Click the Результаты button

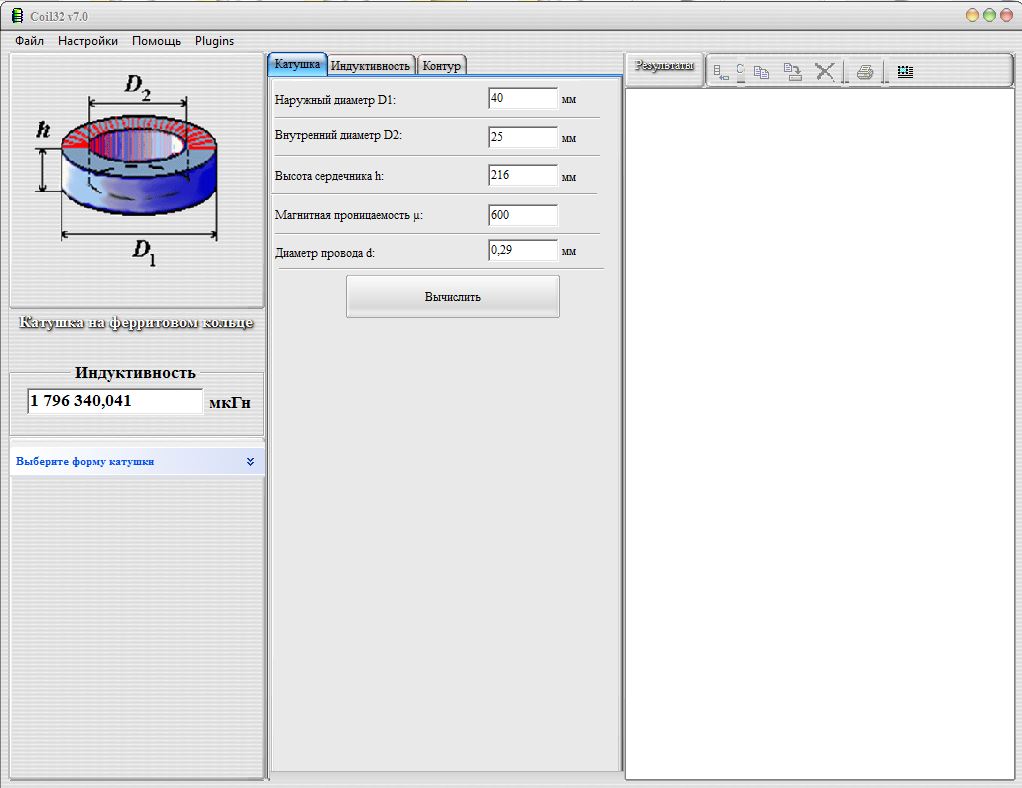pos(664,67)
